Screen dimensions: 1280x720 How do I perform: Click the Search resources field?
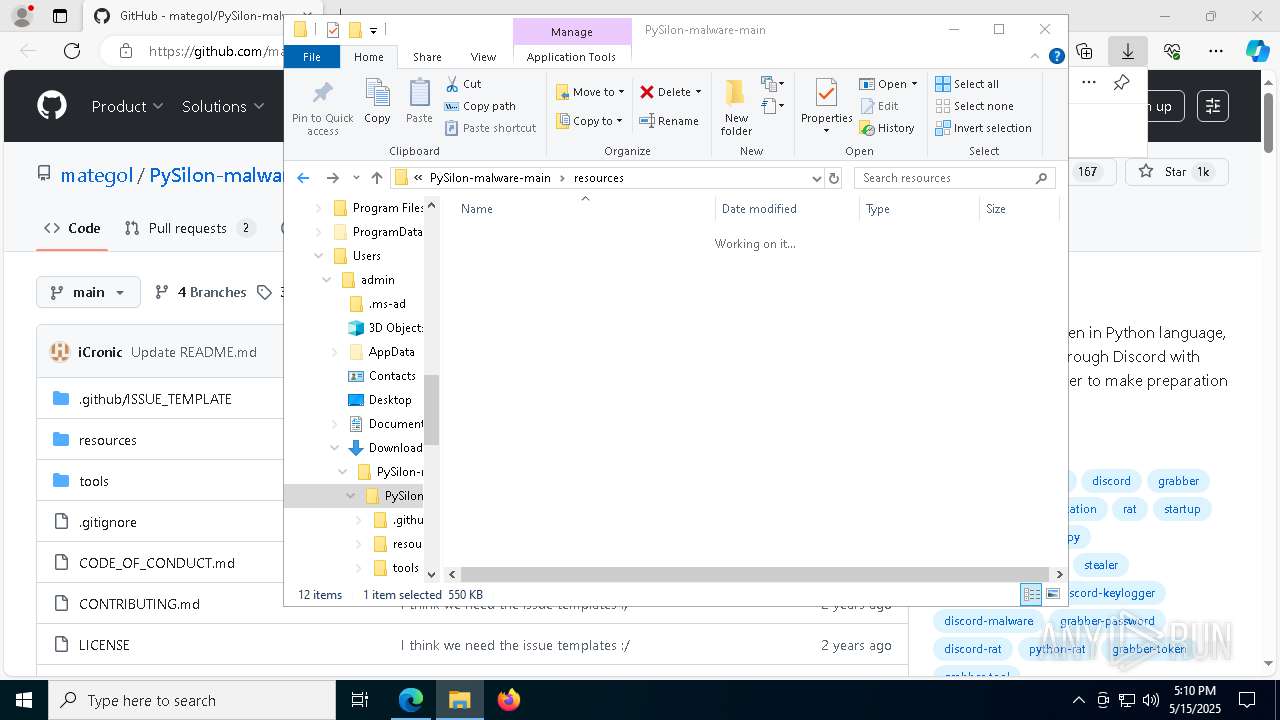click(955, 178)
